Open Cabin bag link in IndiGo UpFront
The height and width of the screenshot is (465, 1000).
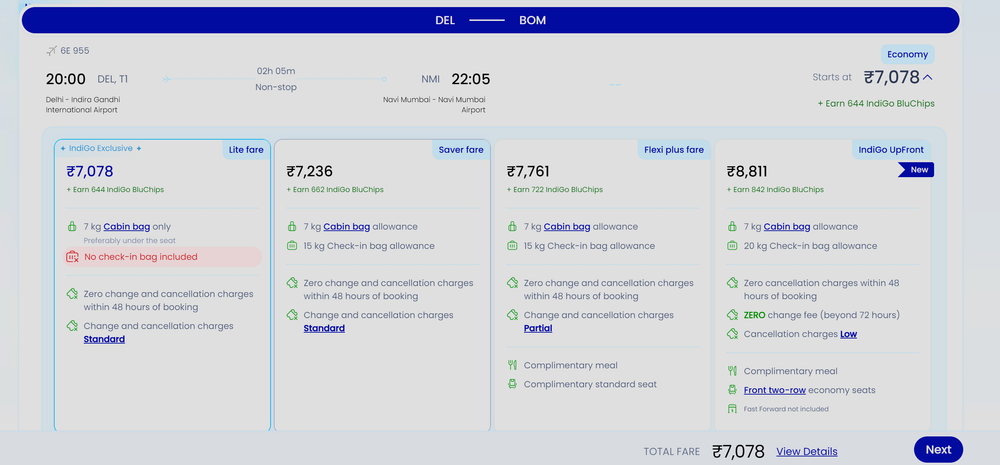click(787, 226)
